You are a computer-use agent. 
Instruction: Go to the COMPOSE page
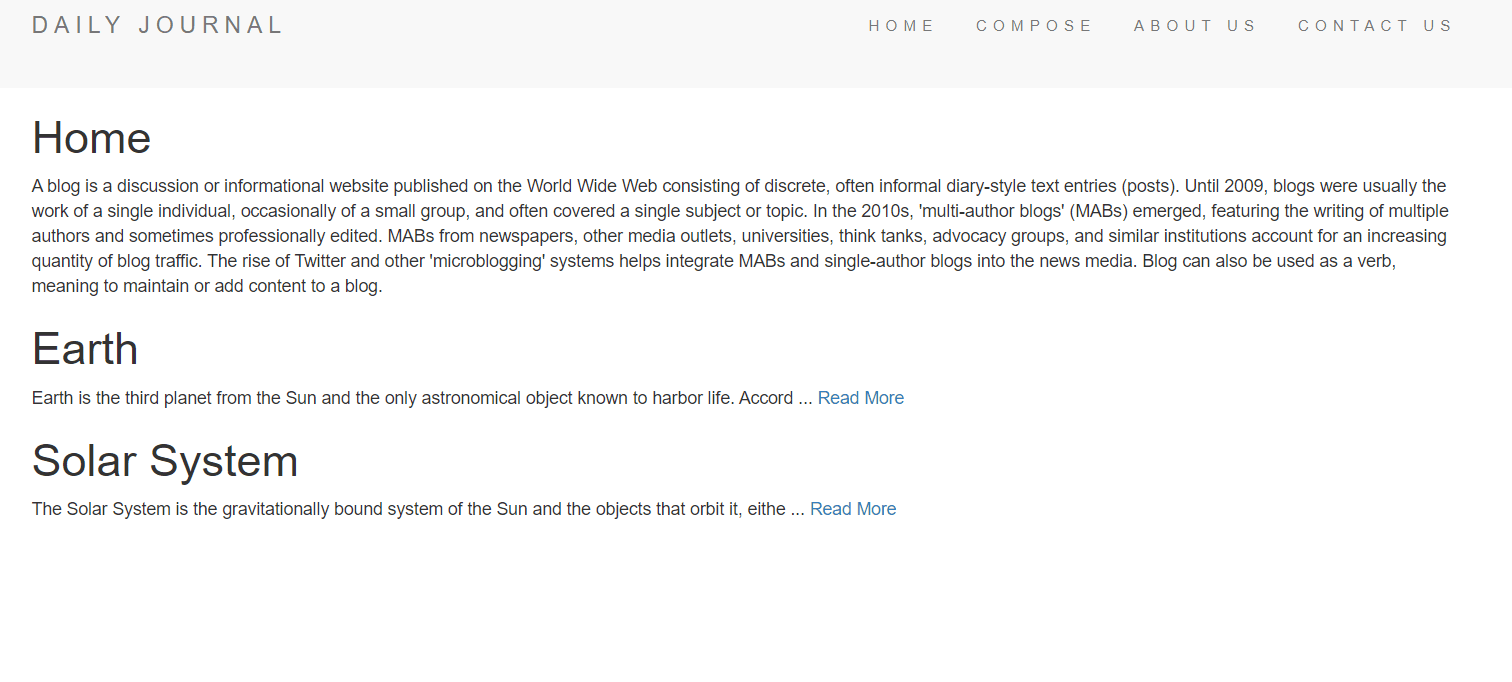tap(1034, 26)
